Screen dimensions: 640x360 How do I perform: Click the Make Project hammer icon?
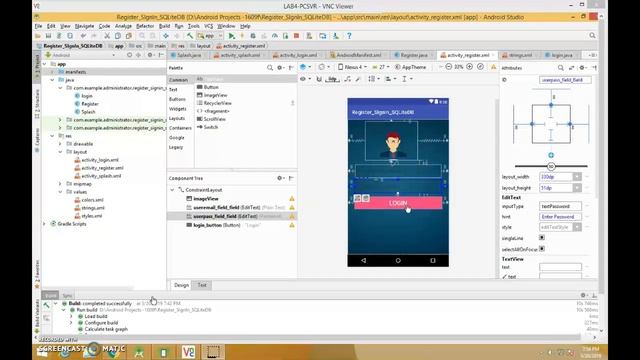click(x=190, y=36)
